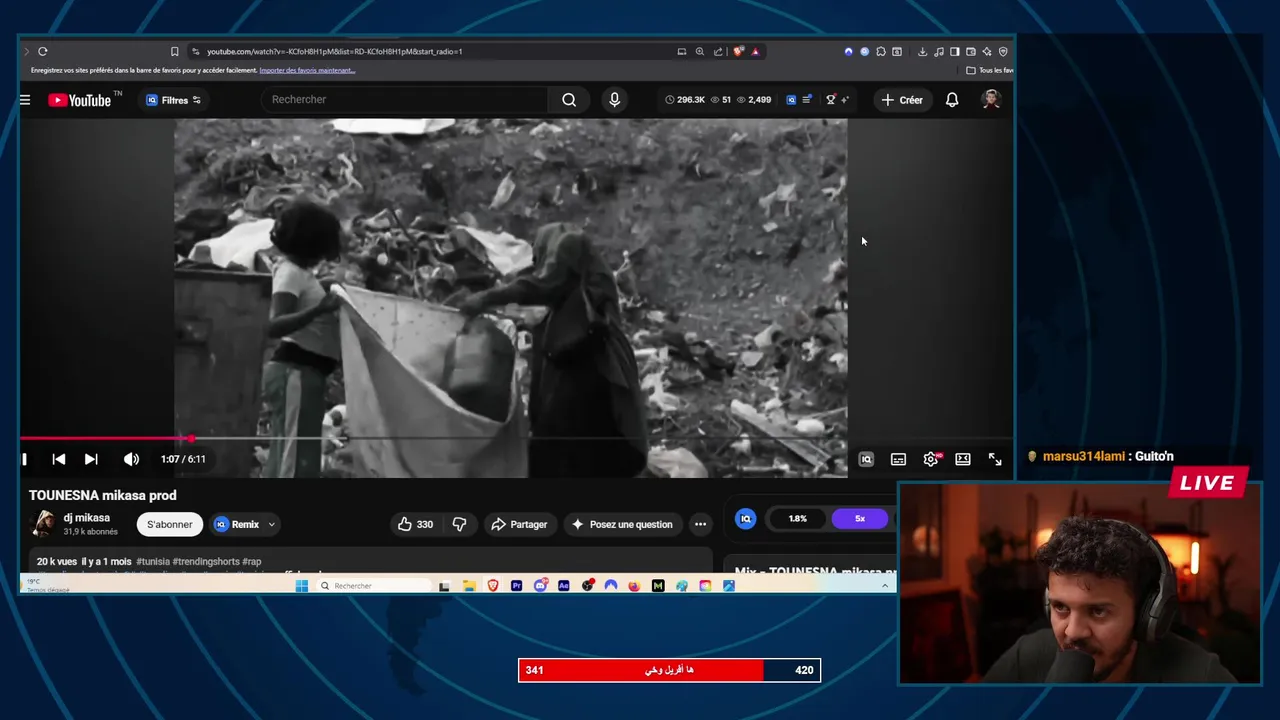Select the 5x purple pill
1280x720 pixels.
coord(860,518)
